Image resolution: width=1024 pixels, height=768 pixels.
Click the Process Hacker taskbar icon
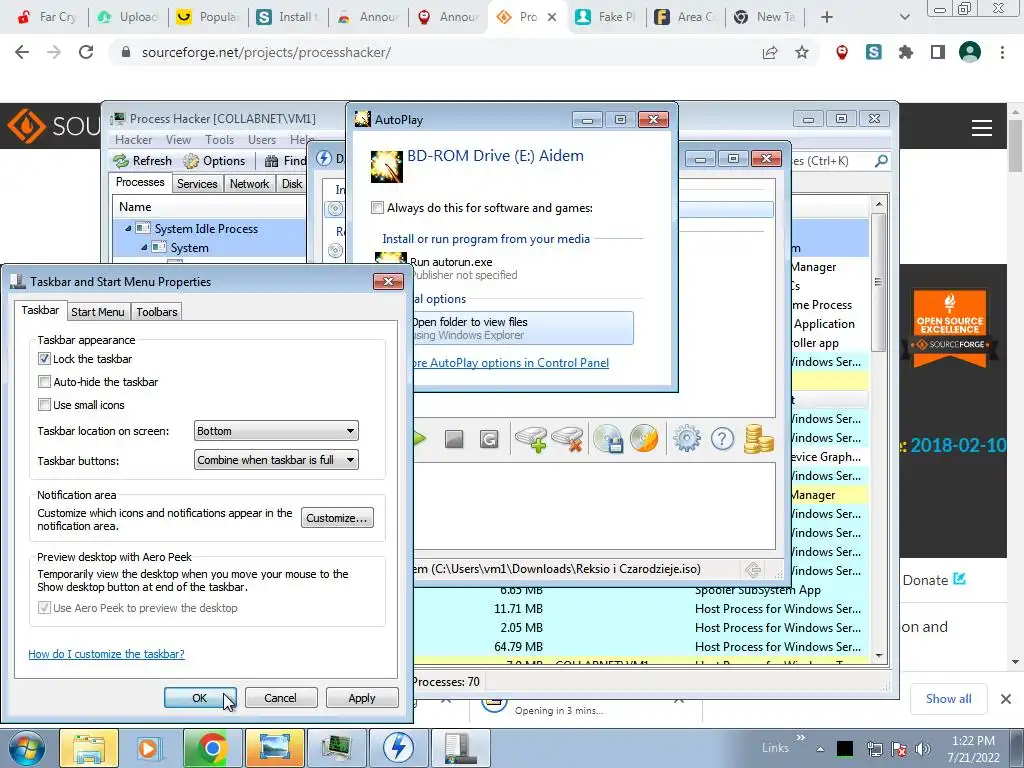pyautogui.click(x=336, y=748)
